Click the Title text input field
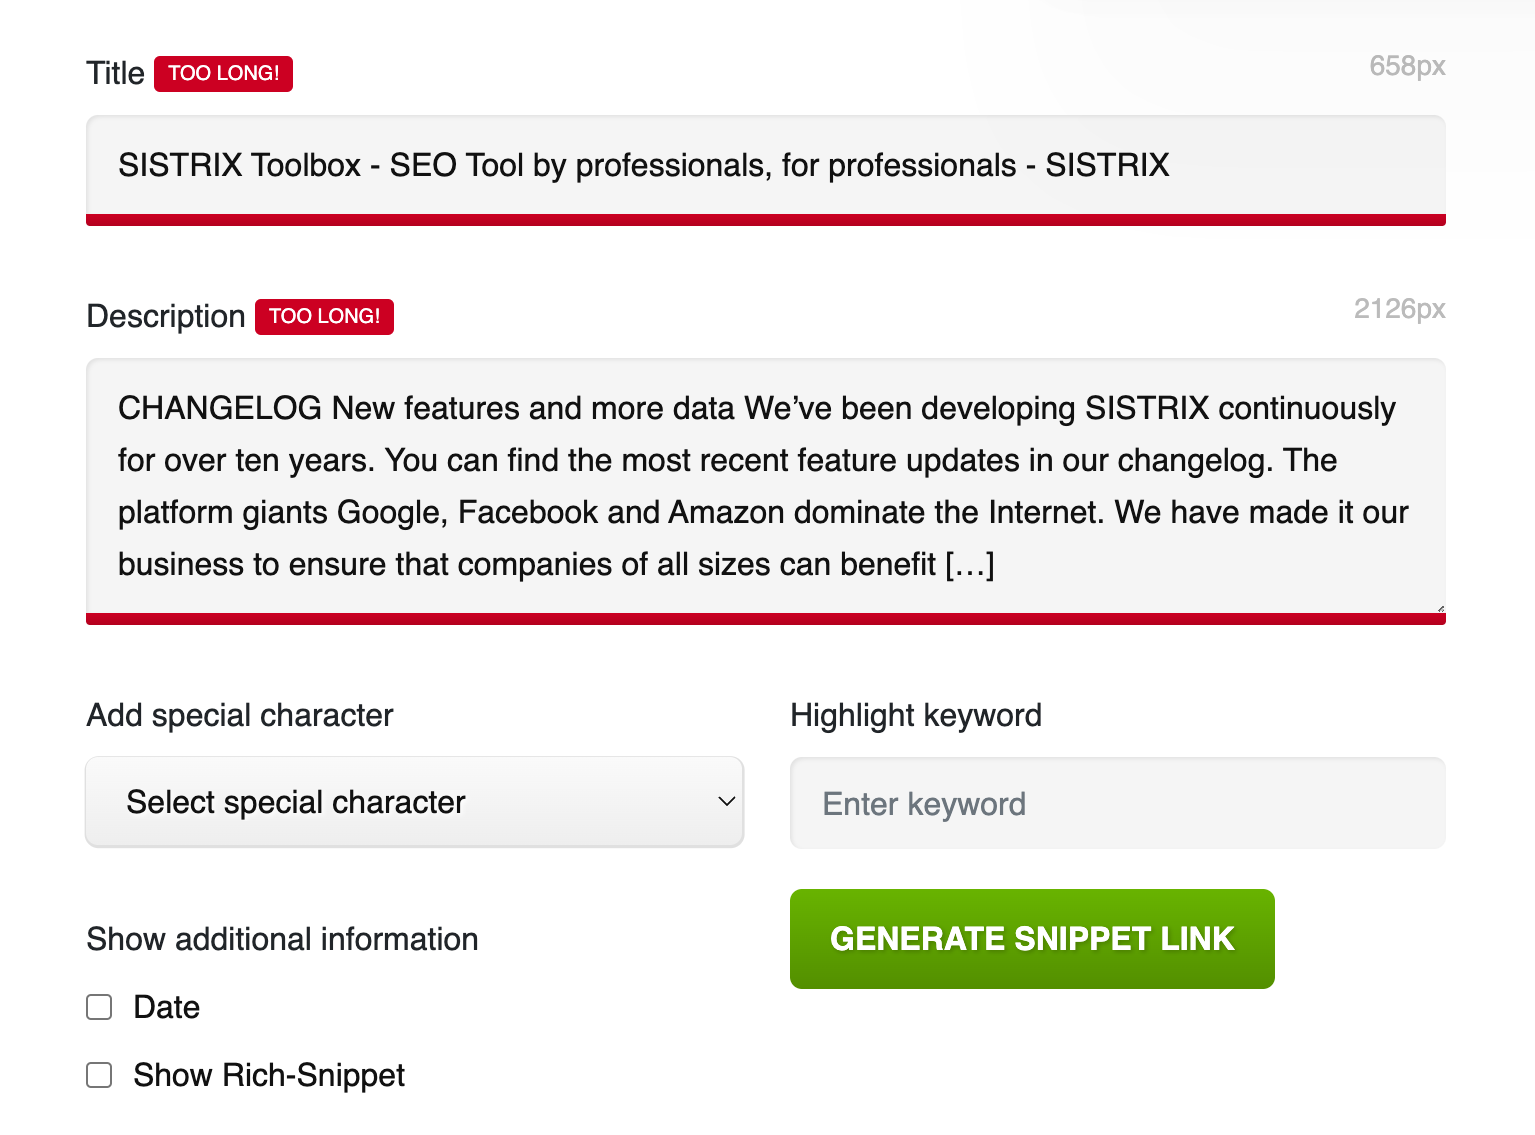 765,170
